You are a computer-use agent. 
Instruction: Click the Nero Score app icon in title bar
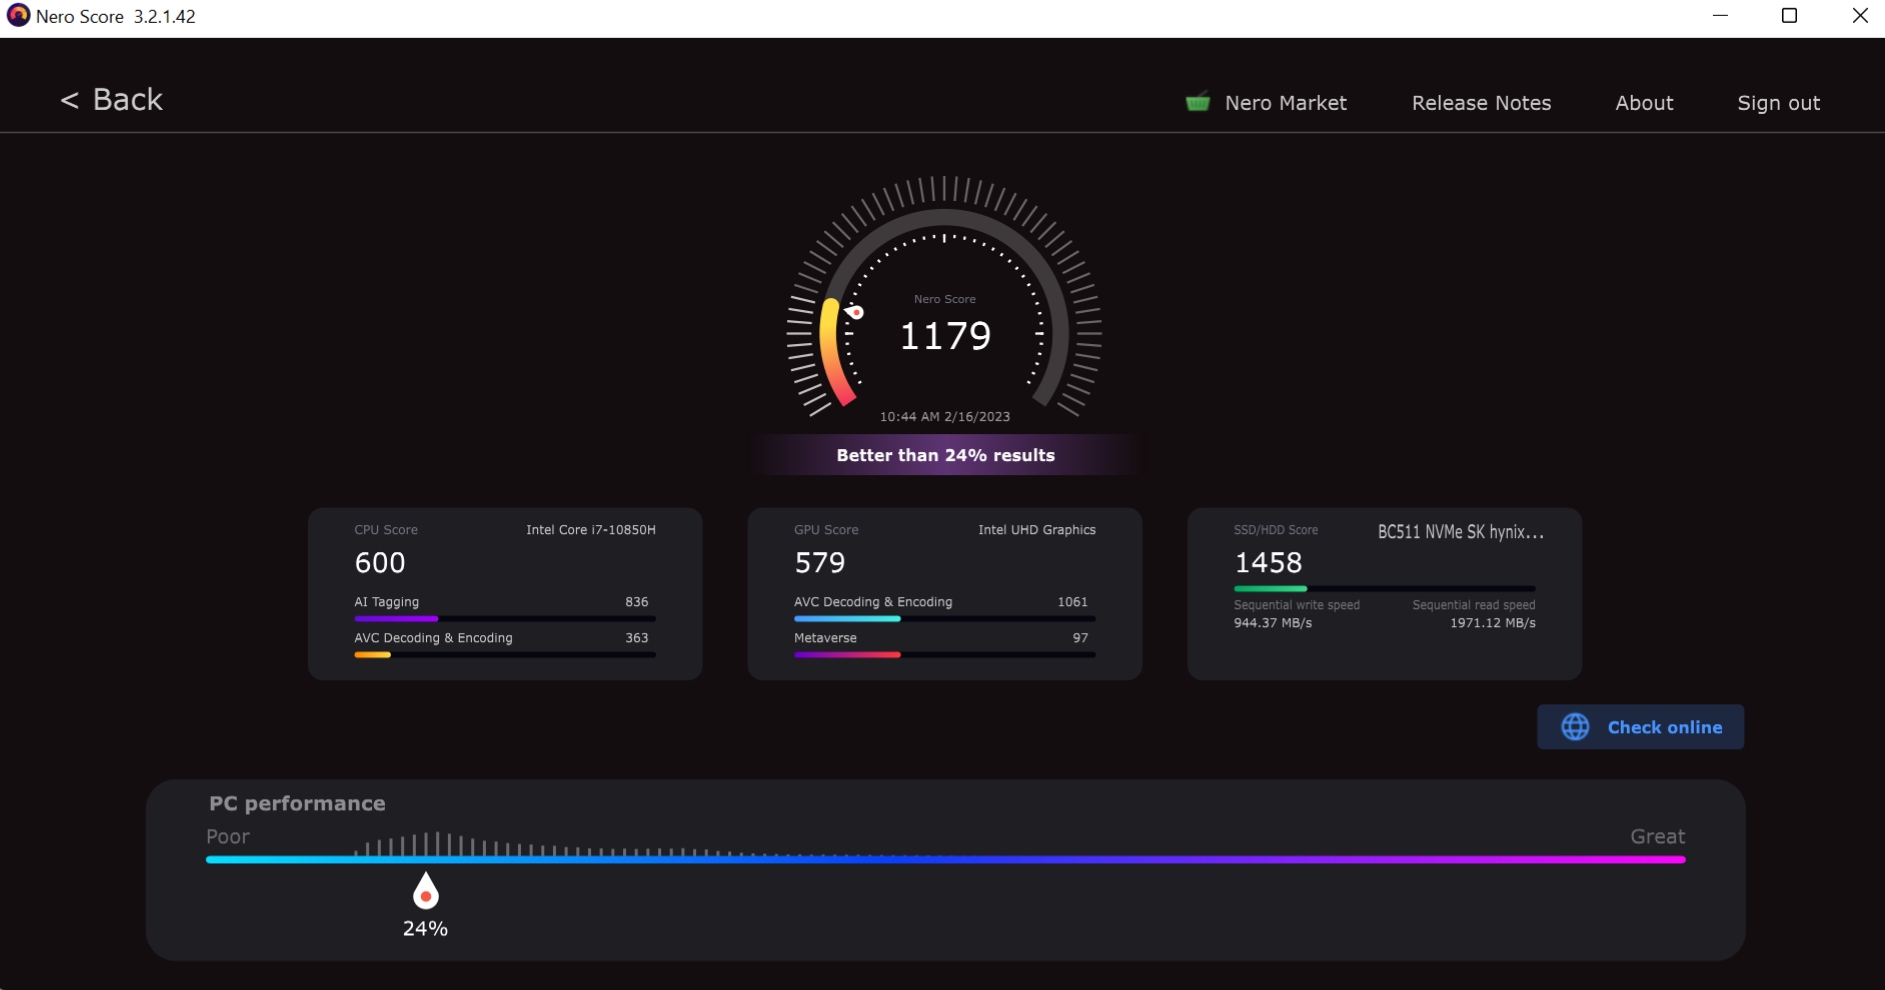[x=18, y=16]
